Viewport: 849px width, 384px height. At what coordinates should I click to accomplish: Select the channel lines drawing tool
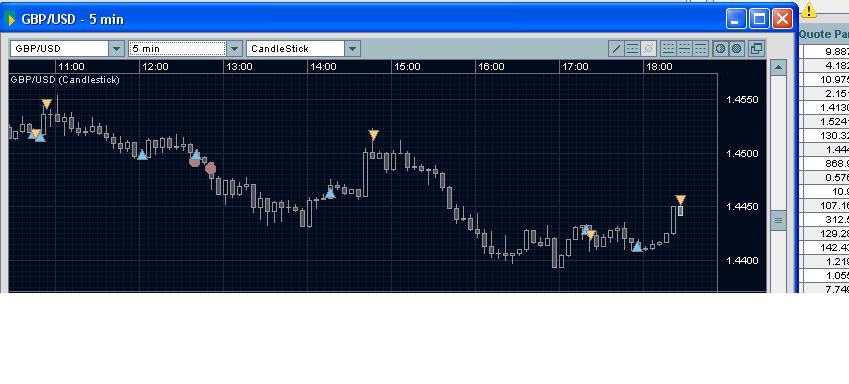(632, 49)
